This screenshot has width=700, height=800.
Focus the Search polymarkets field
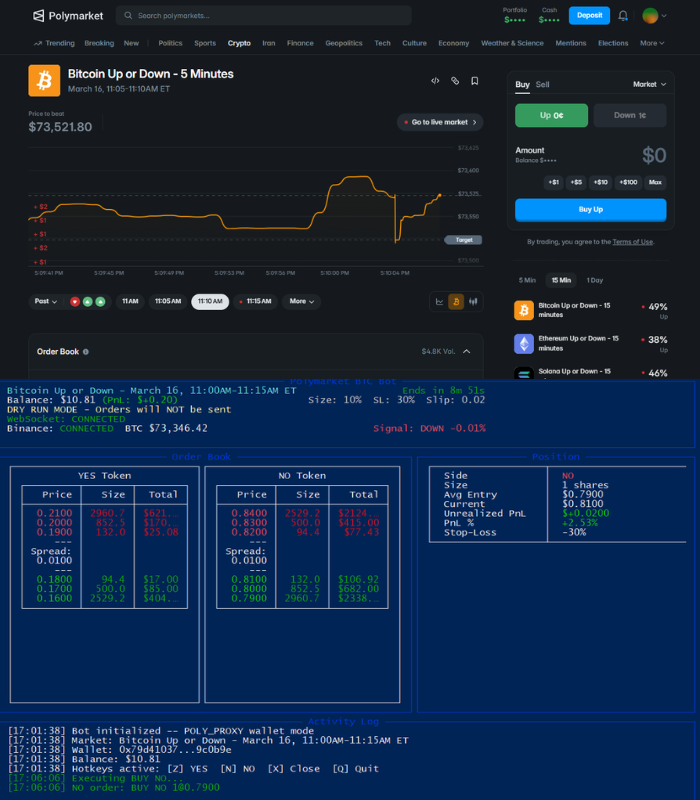pyautogui.click(x=264, y=16)
